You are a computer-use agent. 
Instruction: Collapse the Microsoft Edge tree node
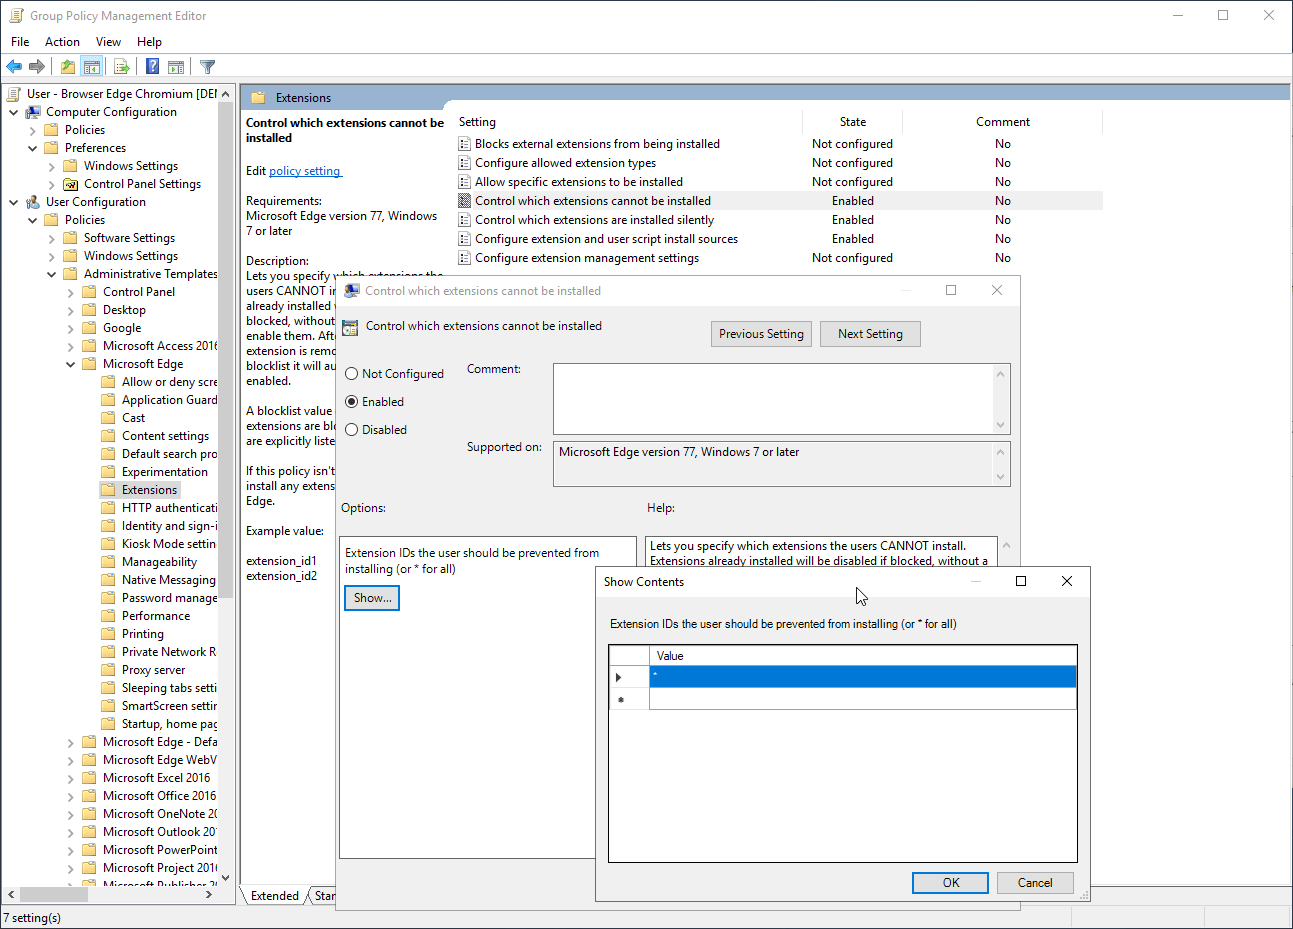(69, 363)
